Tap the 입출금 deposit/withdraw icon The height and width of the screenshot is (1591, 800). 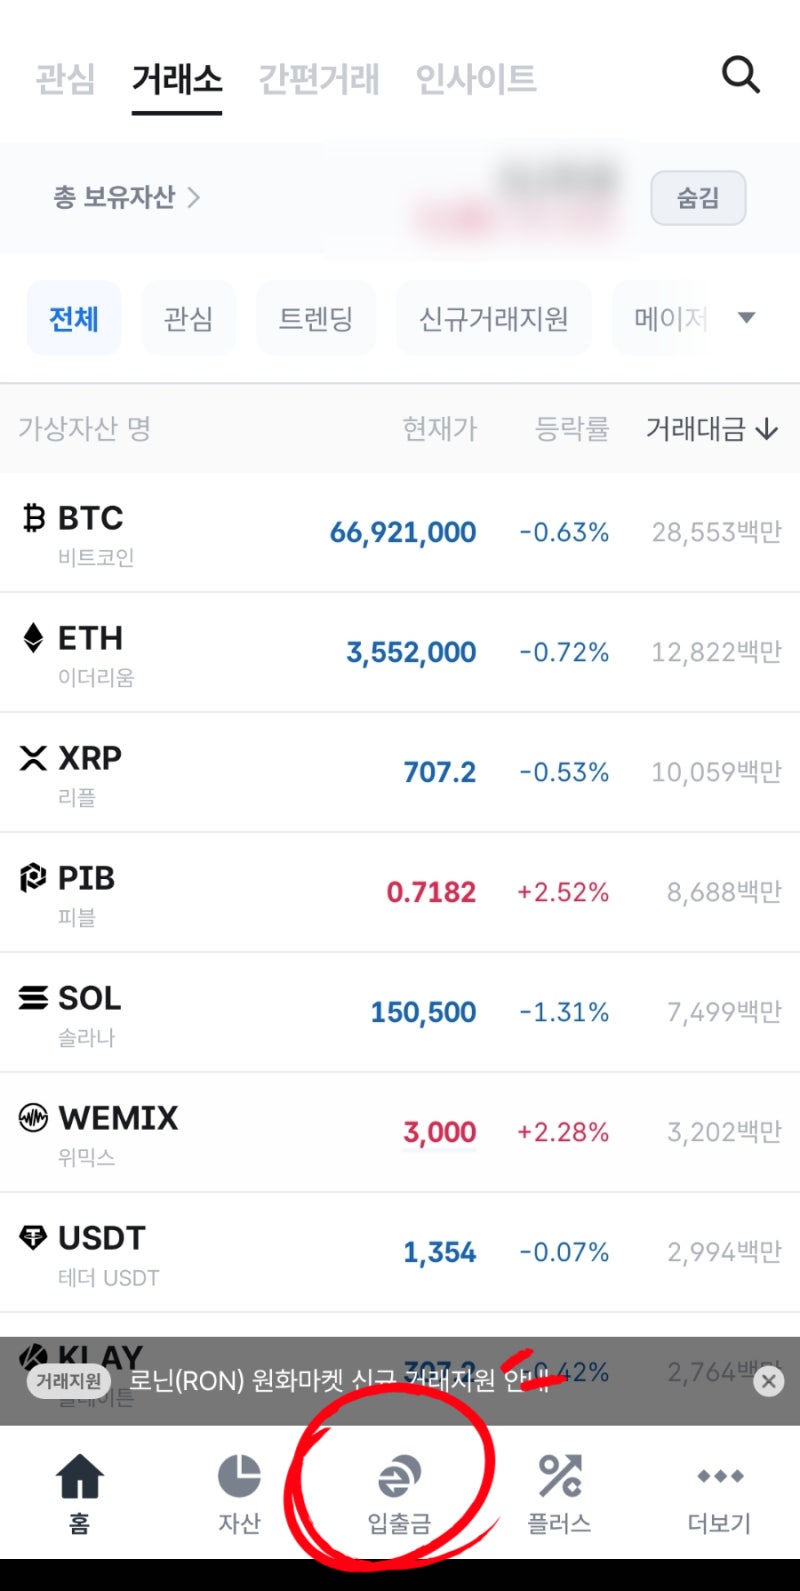(399, 1476)
